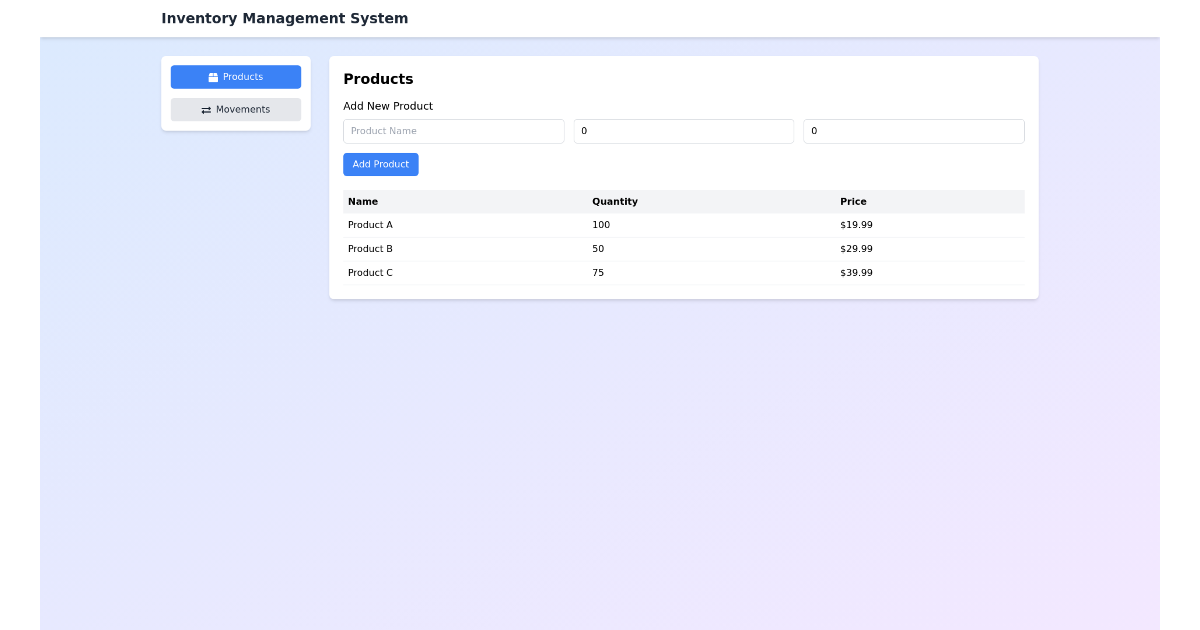1200x630 pixels.
Task: Click the price input field
Action: coord(913,131)
